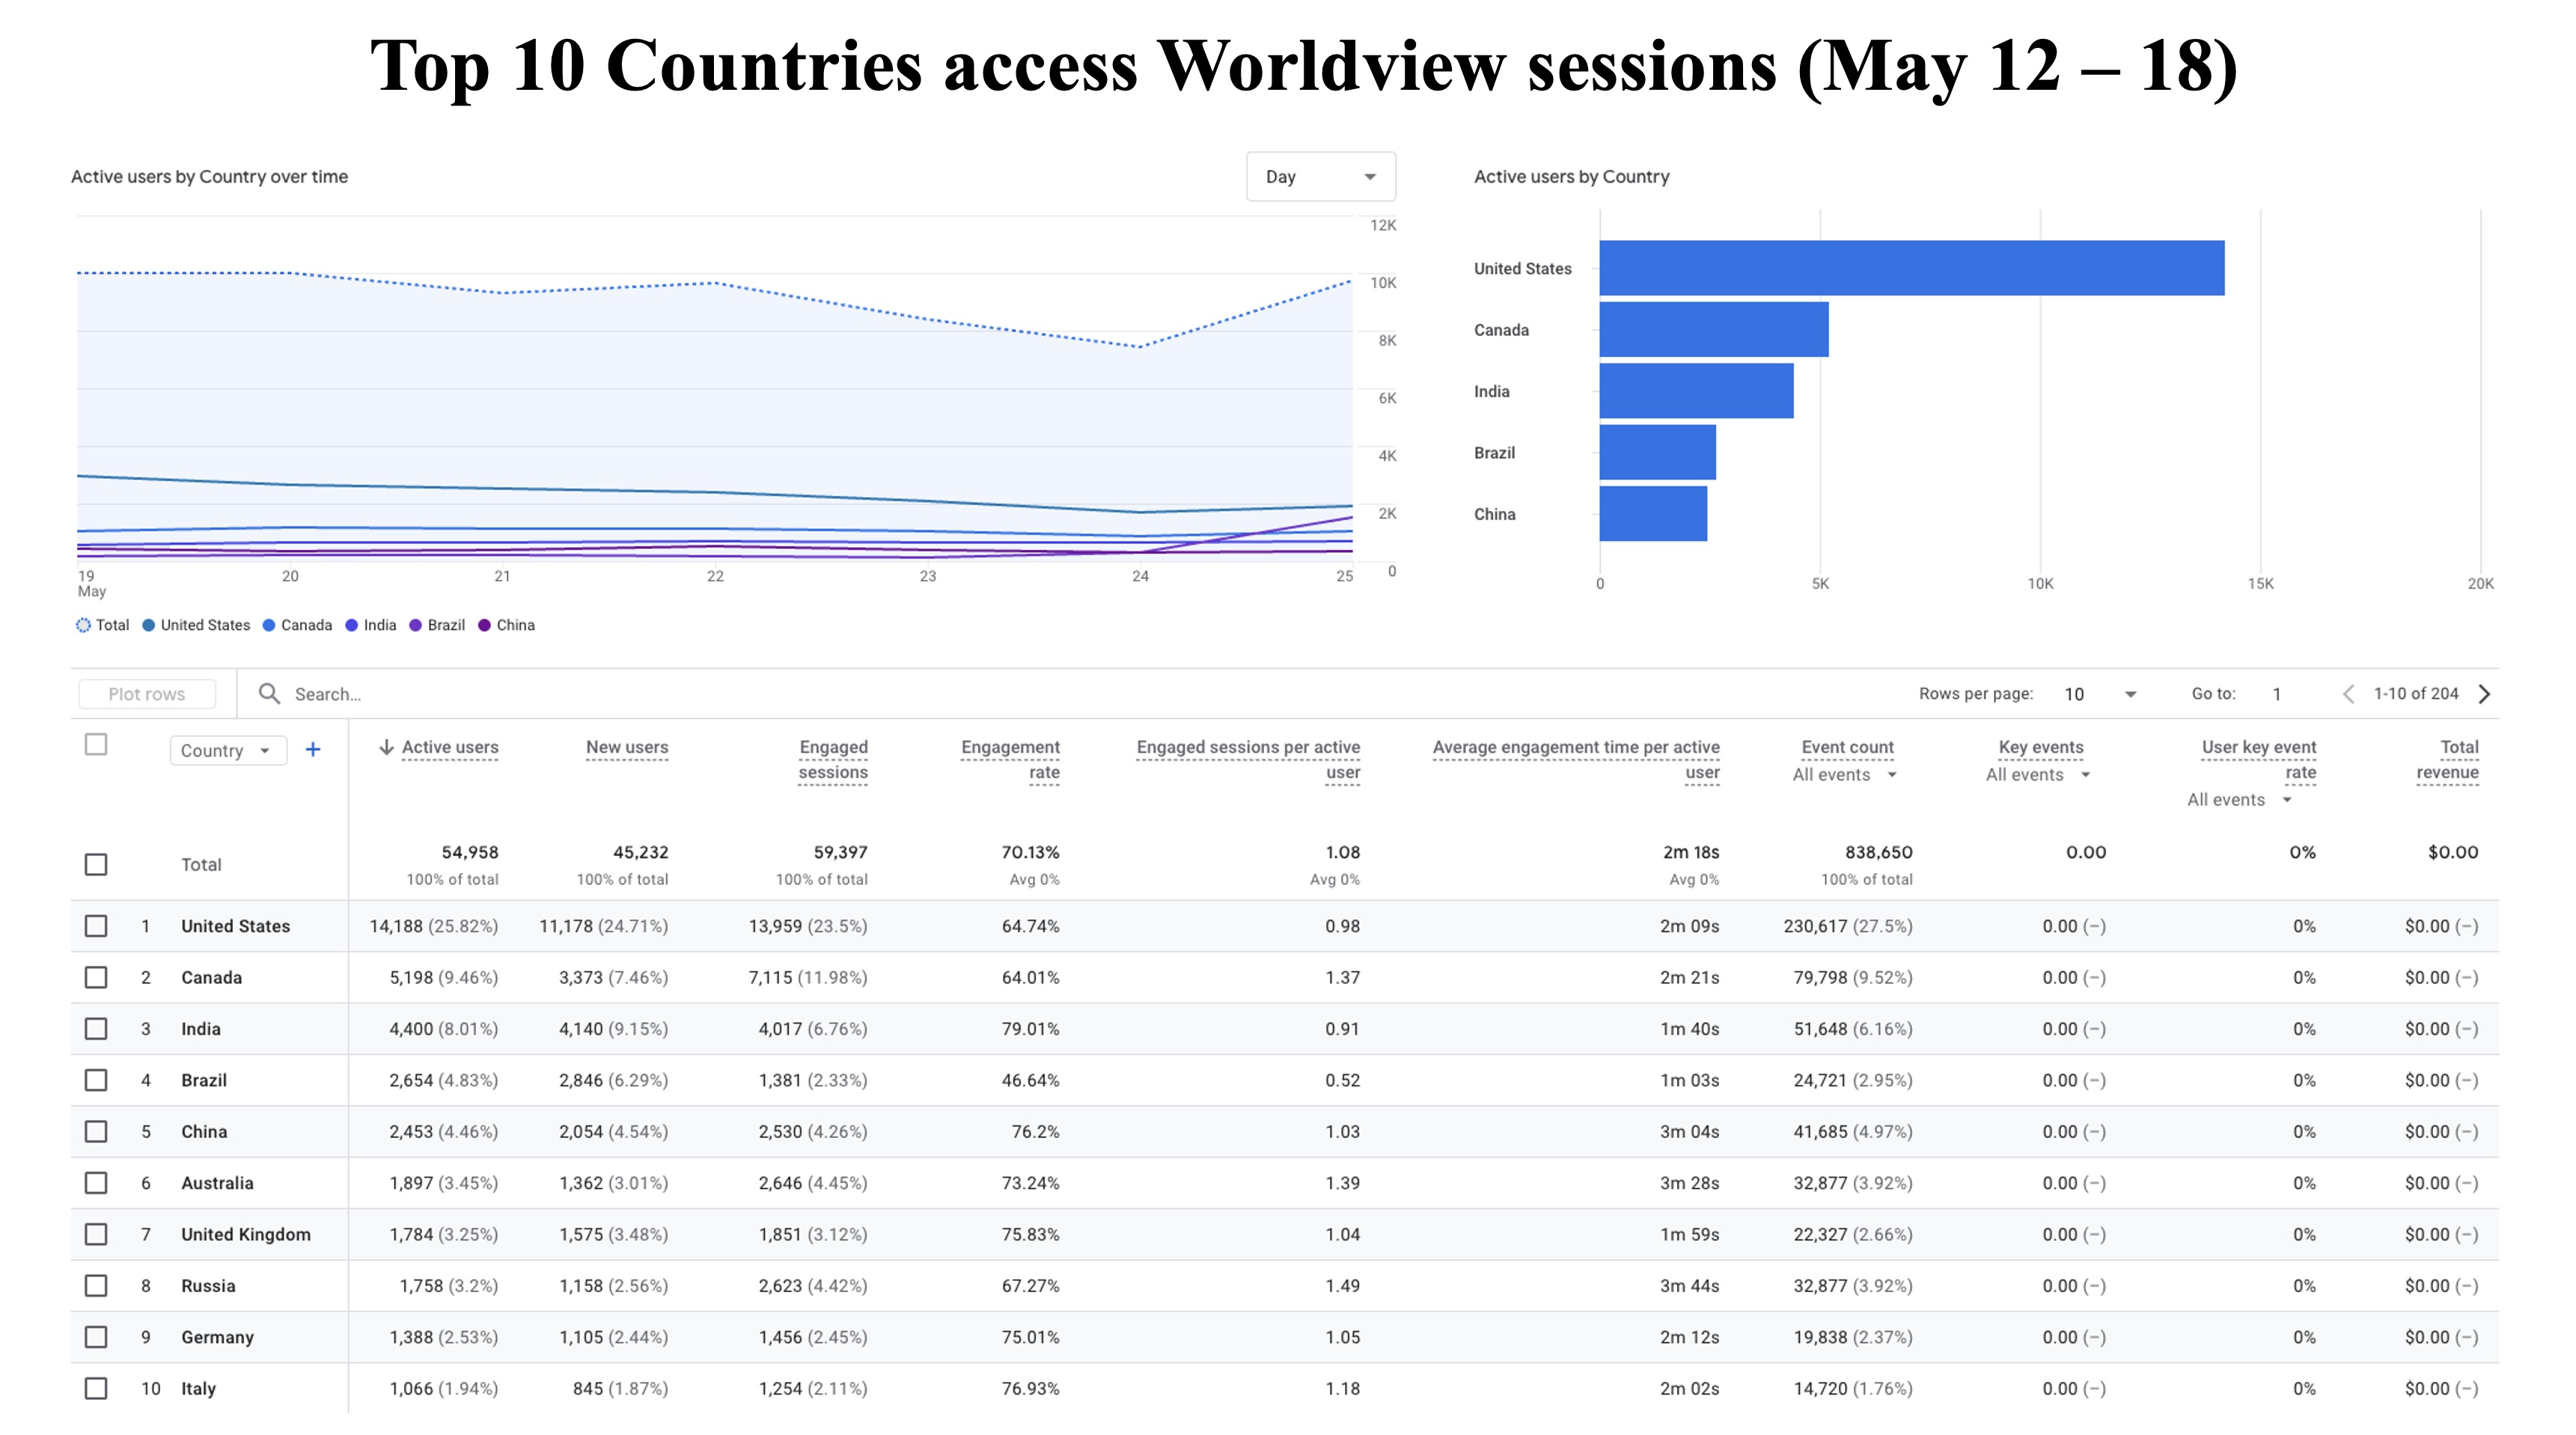Toggle the United States legend dot

click(x=148, y=625)
